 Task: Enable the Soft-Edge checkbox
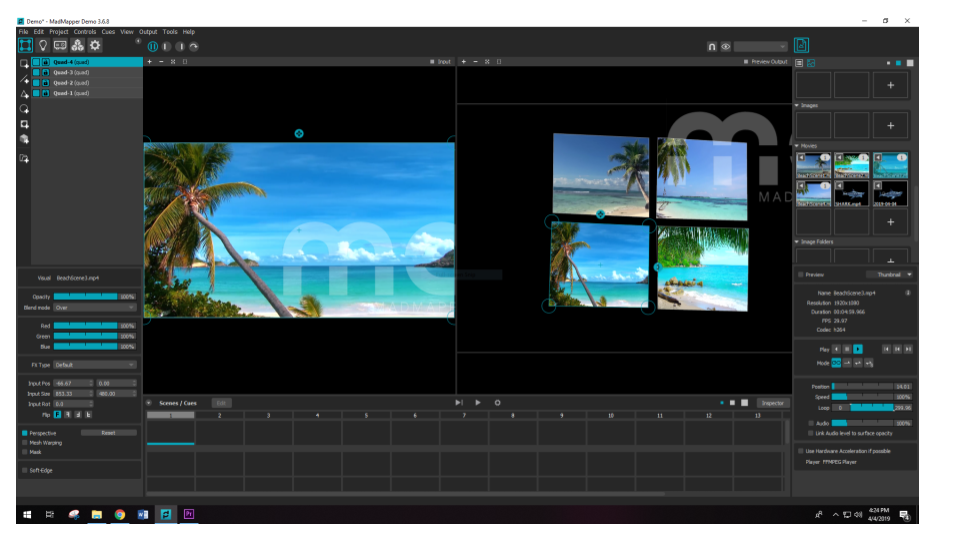coord(24,470)
